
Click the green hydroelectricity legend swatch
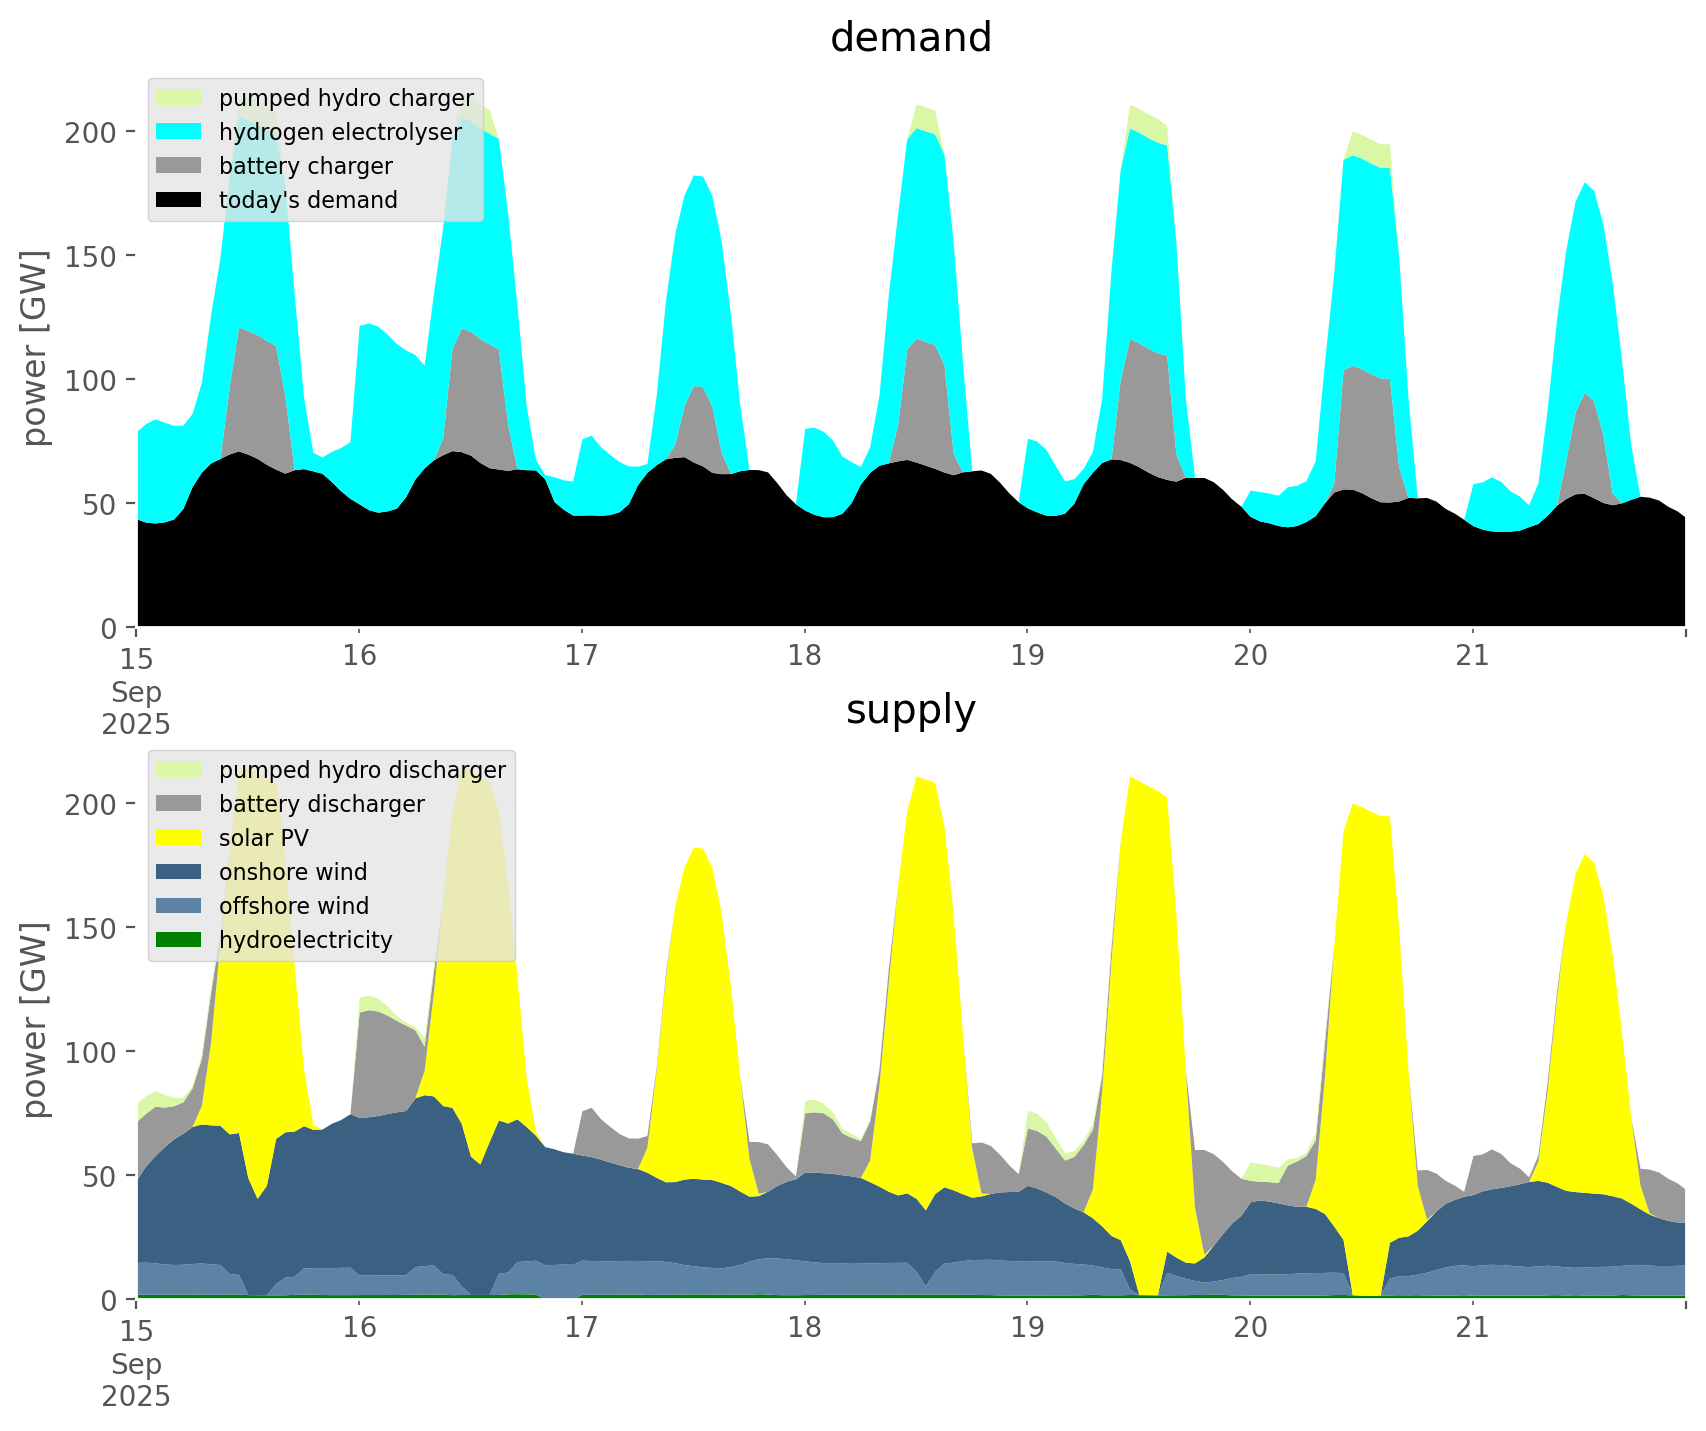[179, 940]
